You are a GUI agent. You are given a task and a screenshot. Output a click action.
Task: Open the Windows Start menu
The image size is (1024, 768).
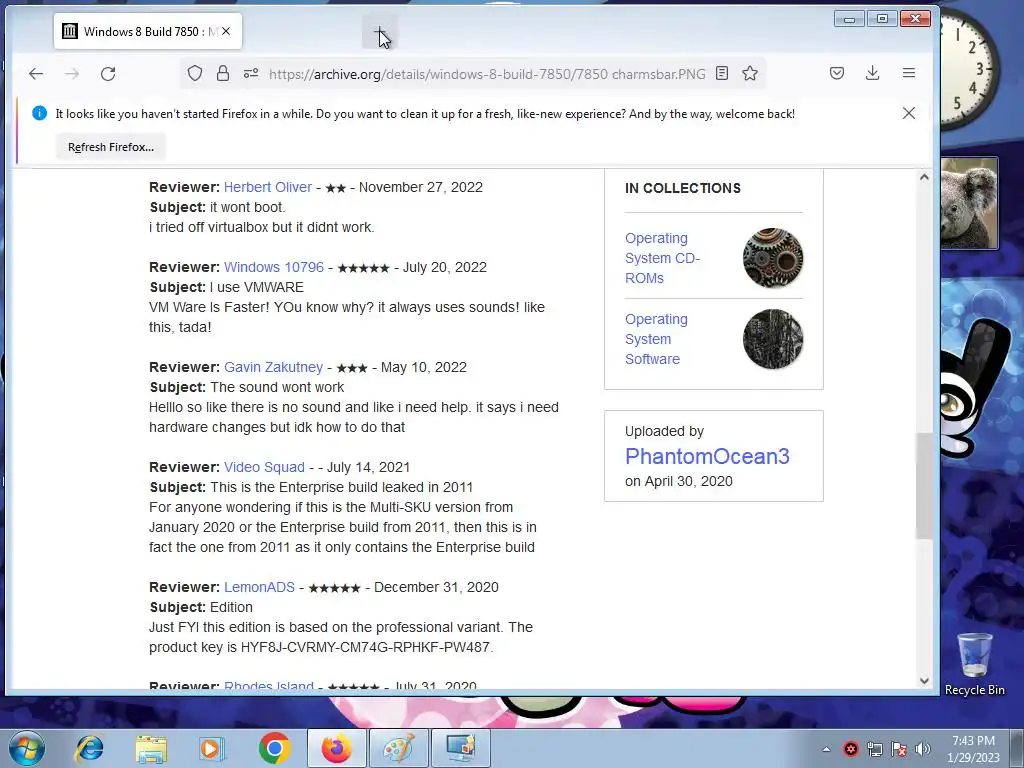27,748
